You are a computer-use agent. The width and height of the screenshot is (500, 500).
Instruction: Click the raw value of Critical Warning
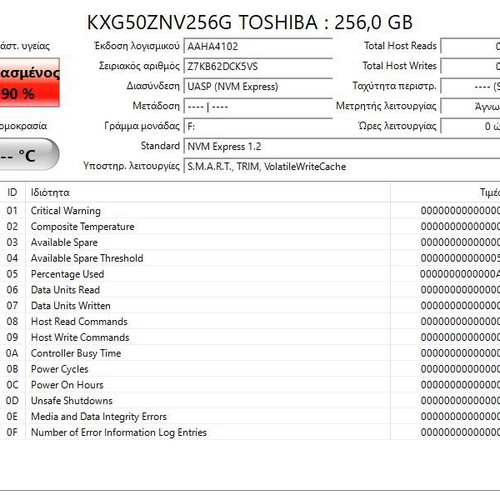pos(460,210)
